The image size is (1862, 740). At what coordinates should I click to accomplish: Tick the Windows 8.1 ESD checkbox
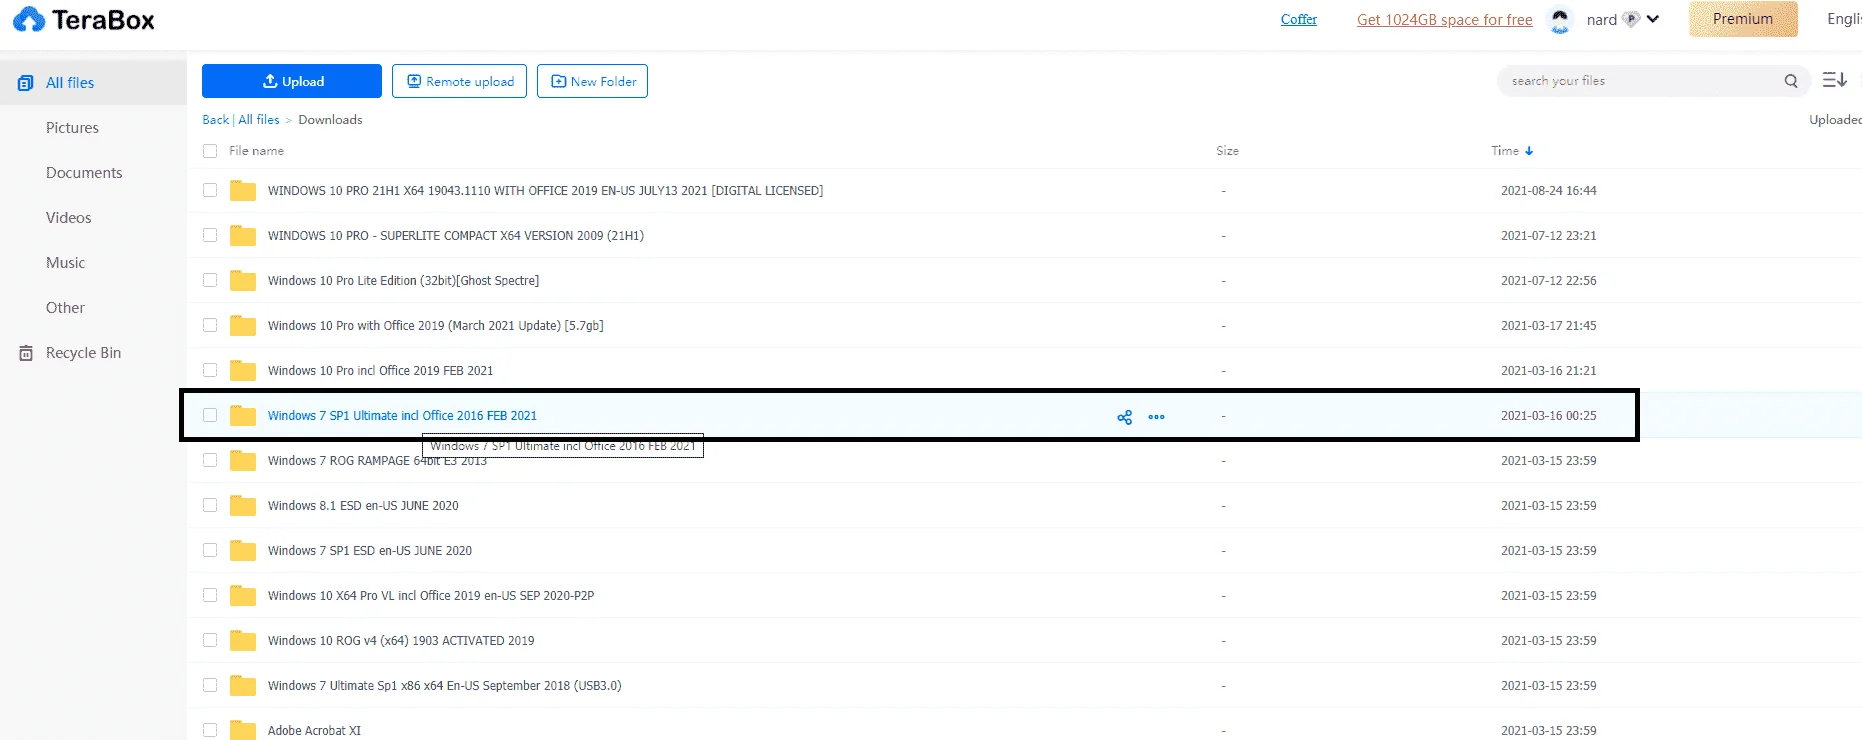point(210,505)
